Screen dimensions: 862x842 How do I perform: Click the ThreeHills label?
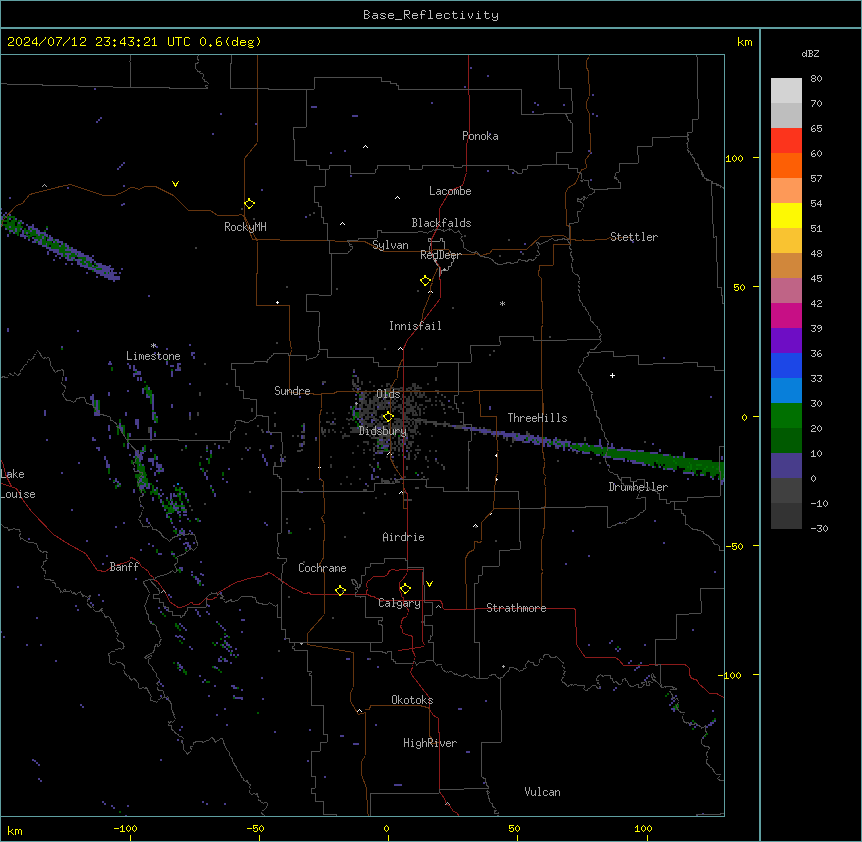[x=537, y=418]
